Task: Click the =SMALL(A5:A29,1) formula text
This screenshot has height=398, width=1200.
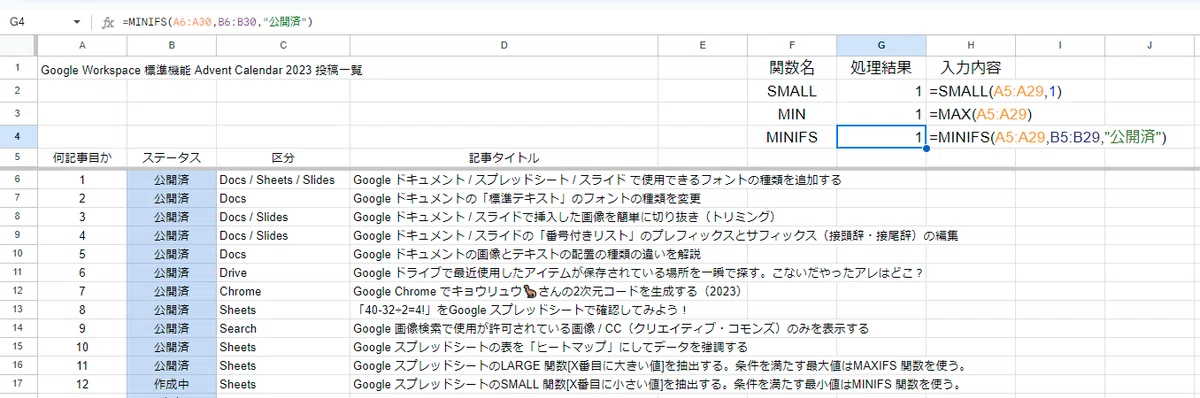Action: click(x=997, y=91)
